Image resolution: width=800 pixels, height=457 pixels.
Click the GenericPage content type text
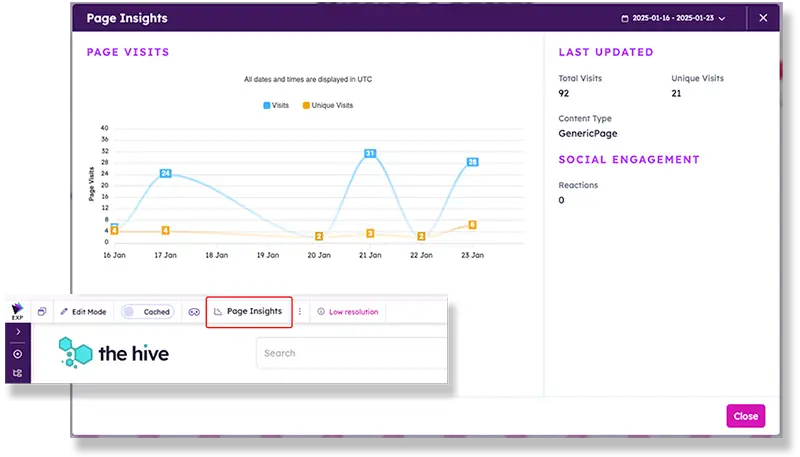588,134
